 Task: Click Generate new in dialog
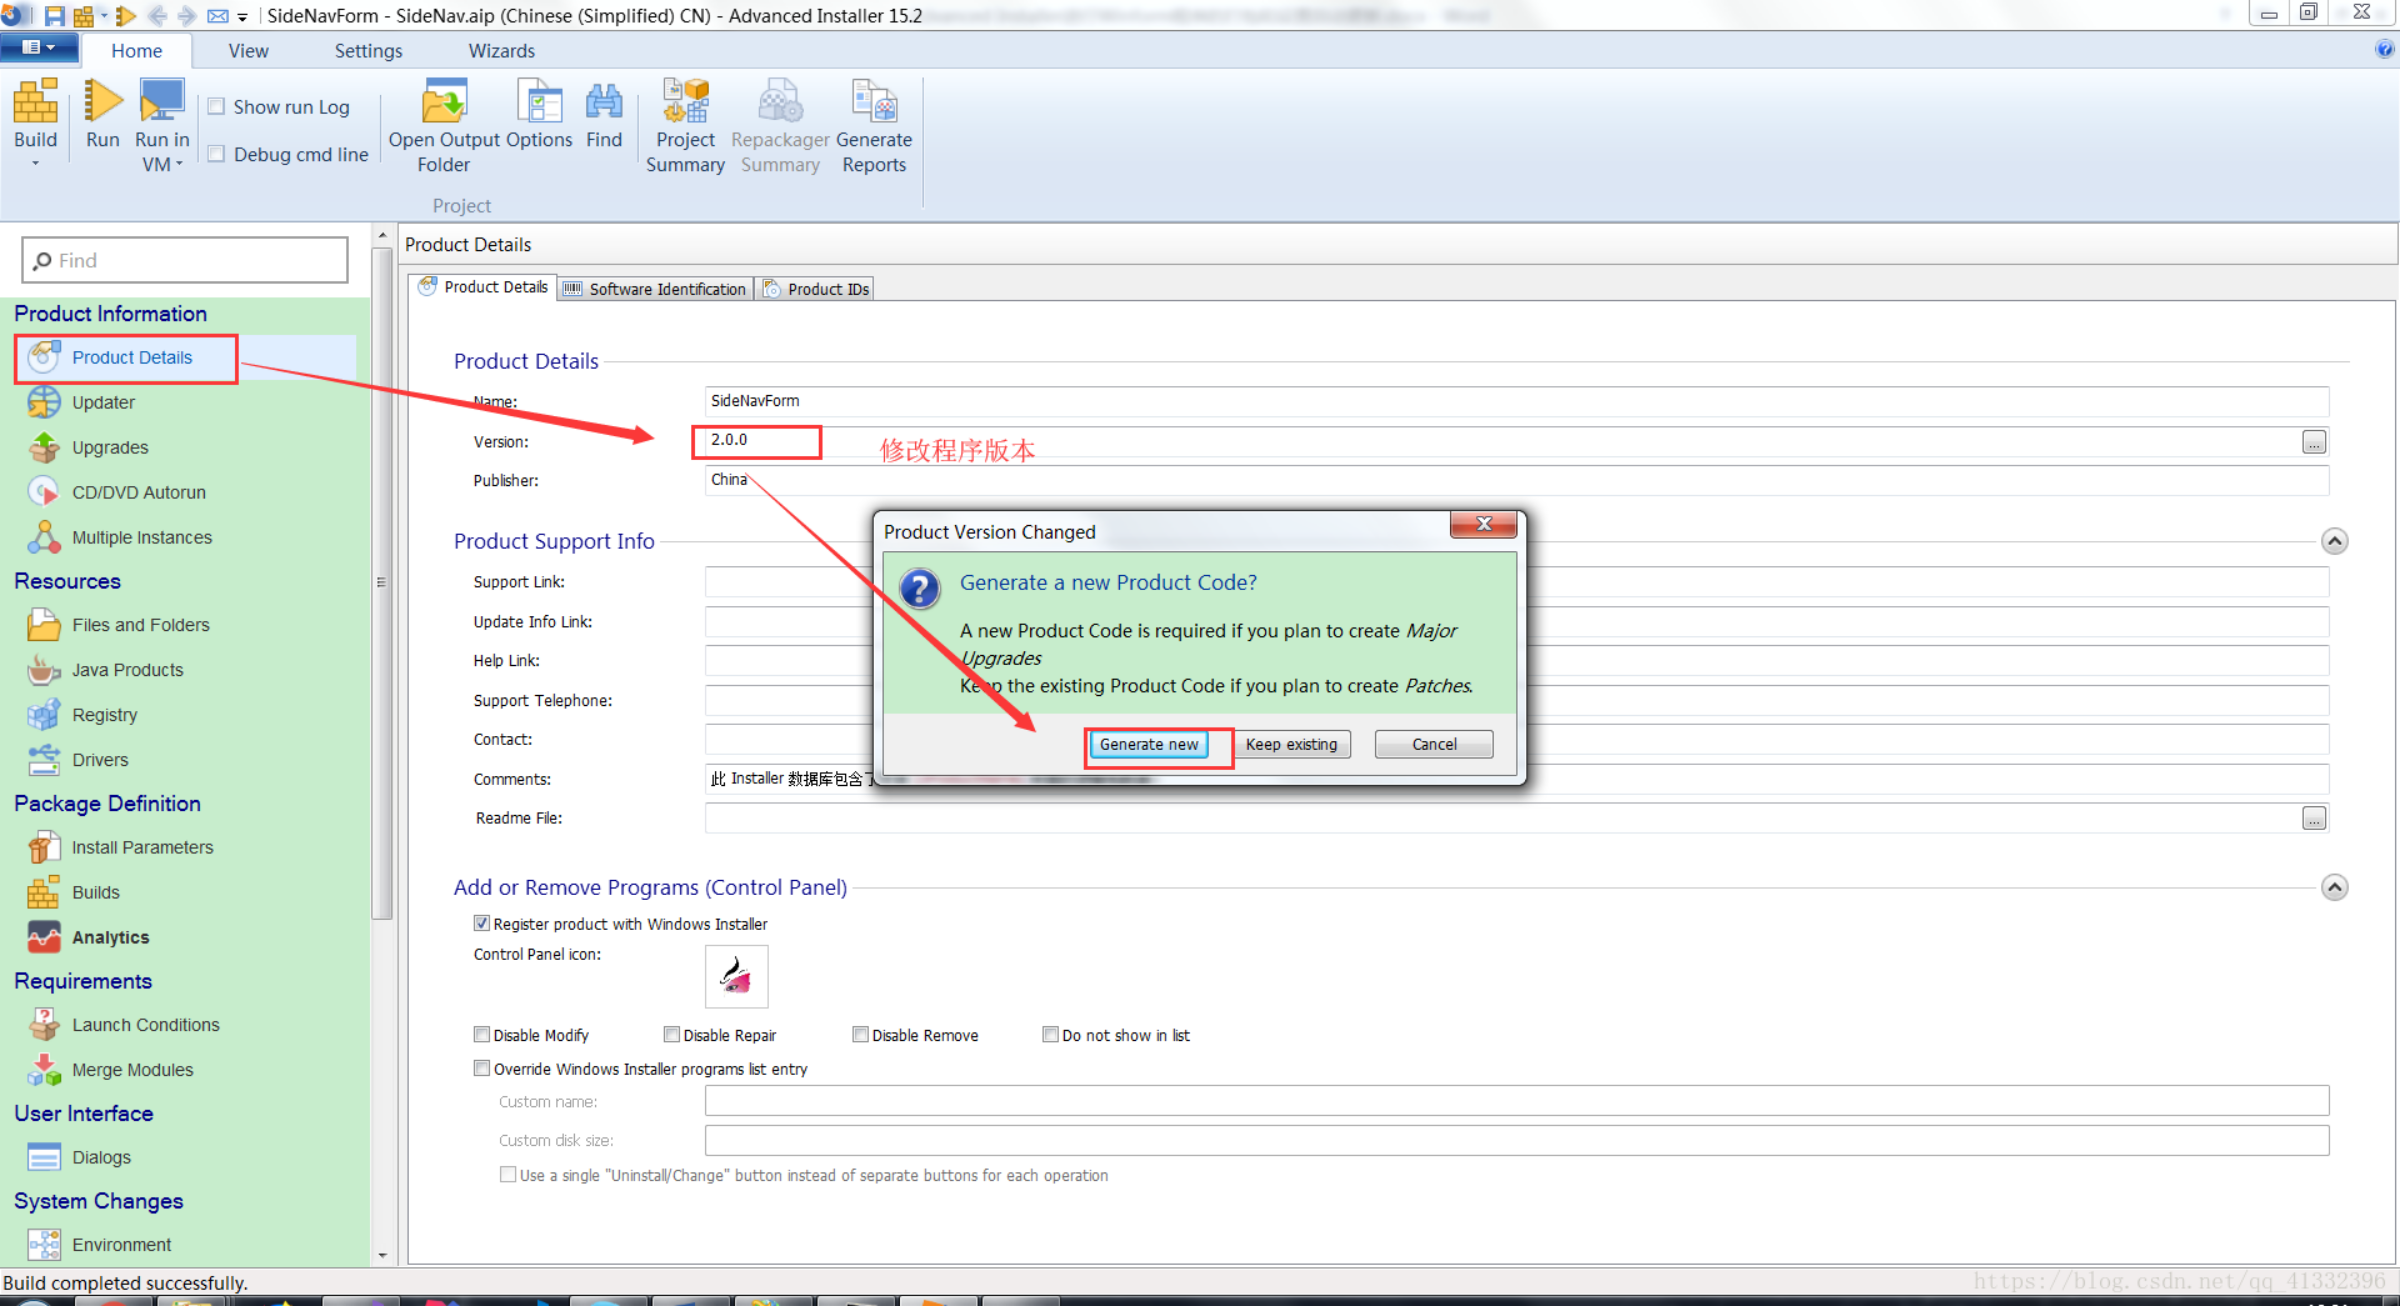1148,744
